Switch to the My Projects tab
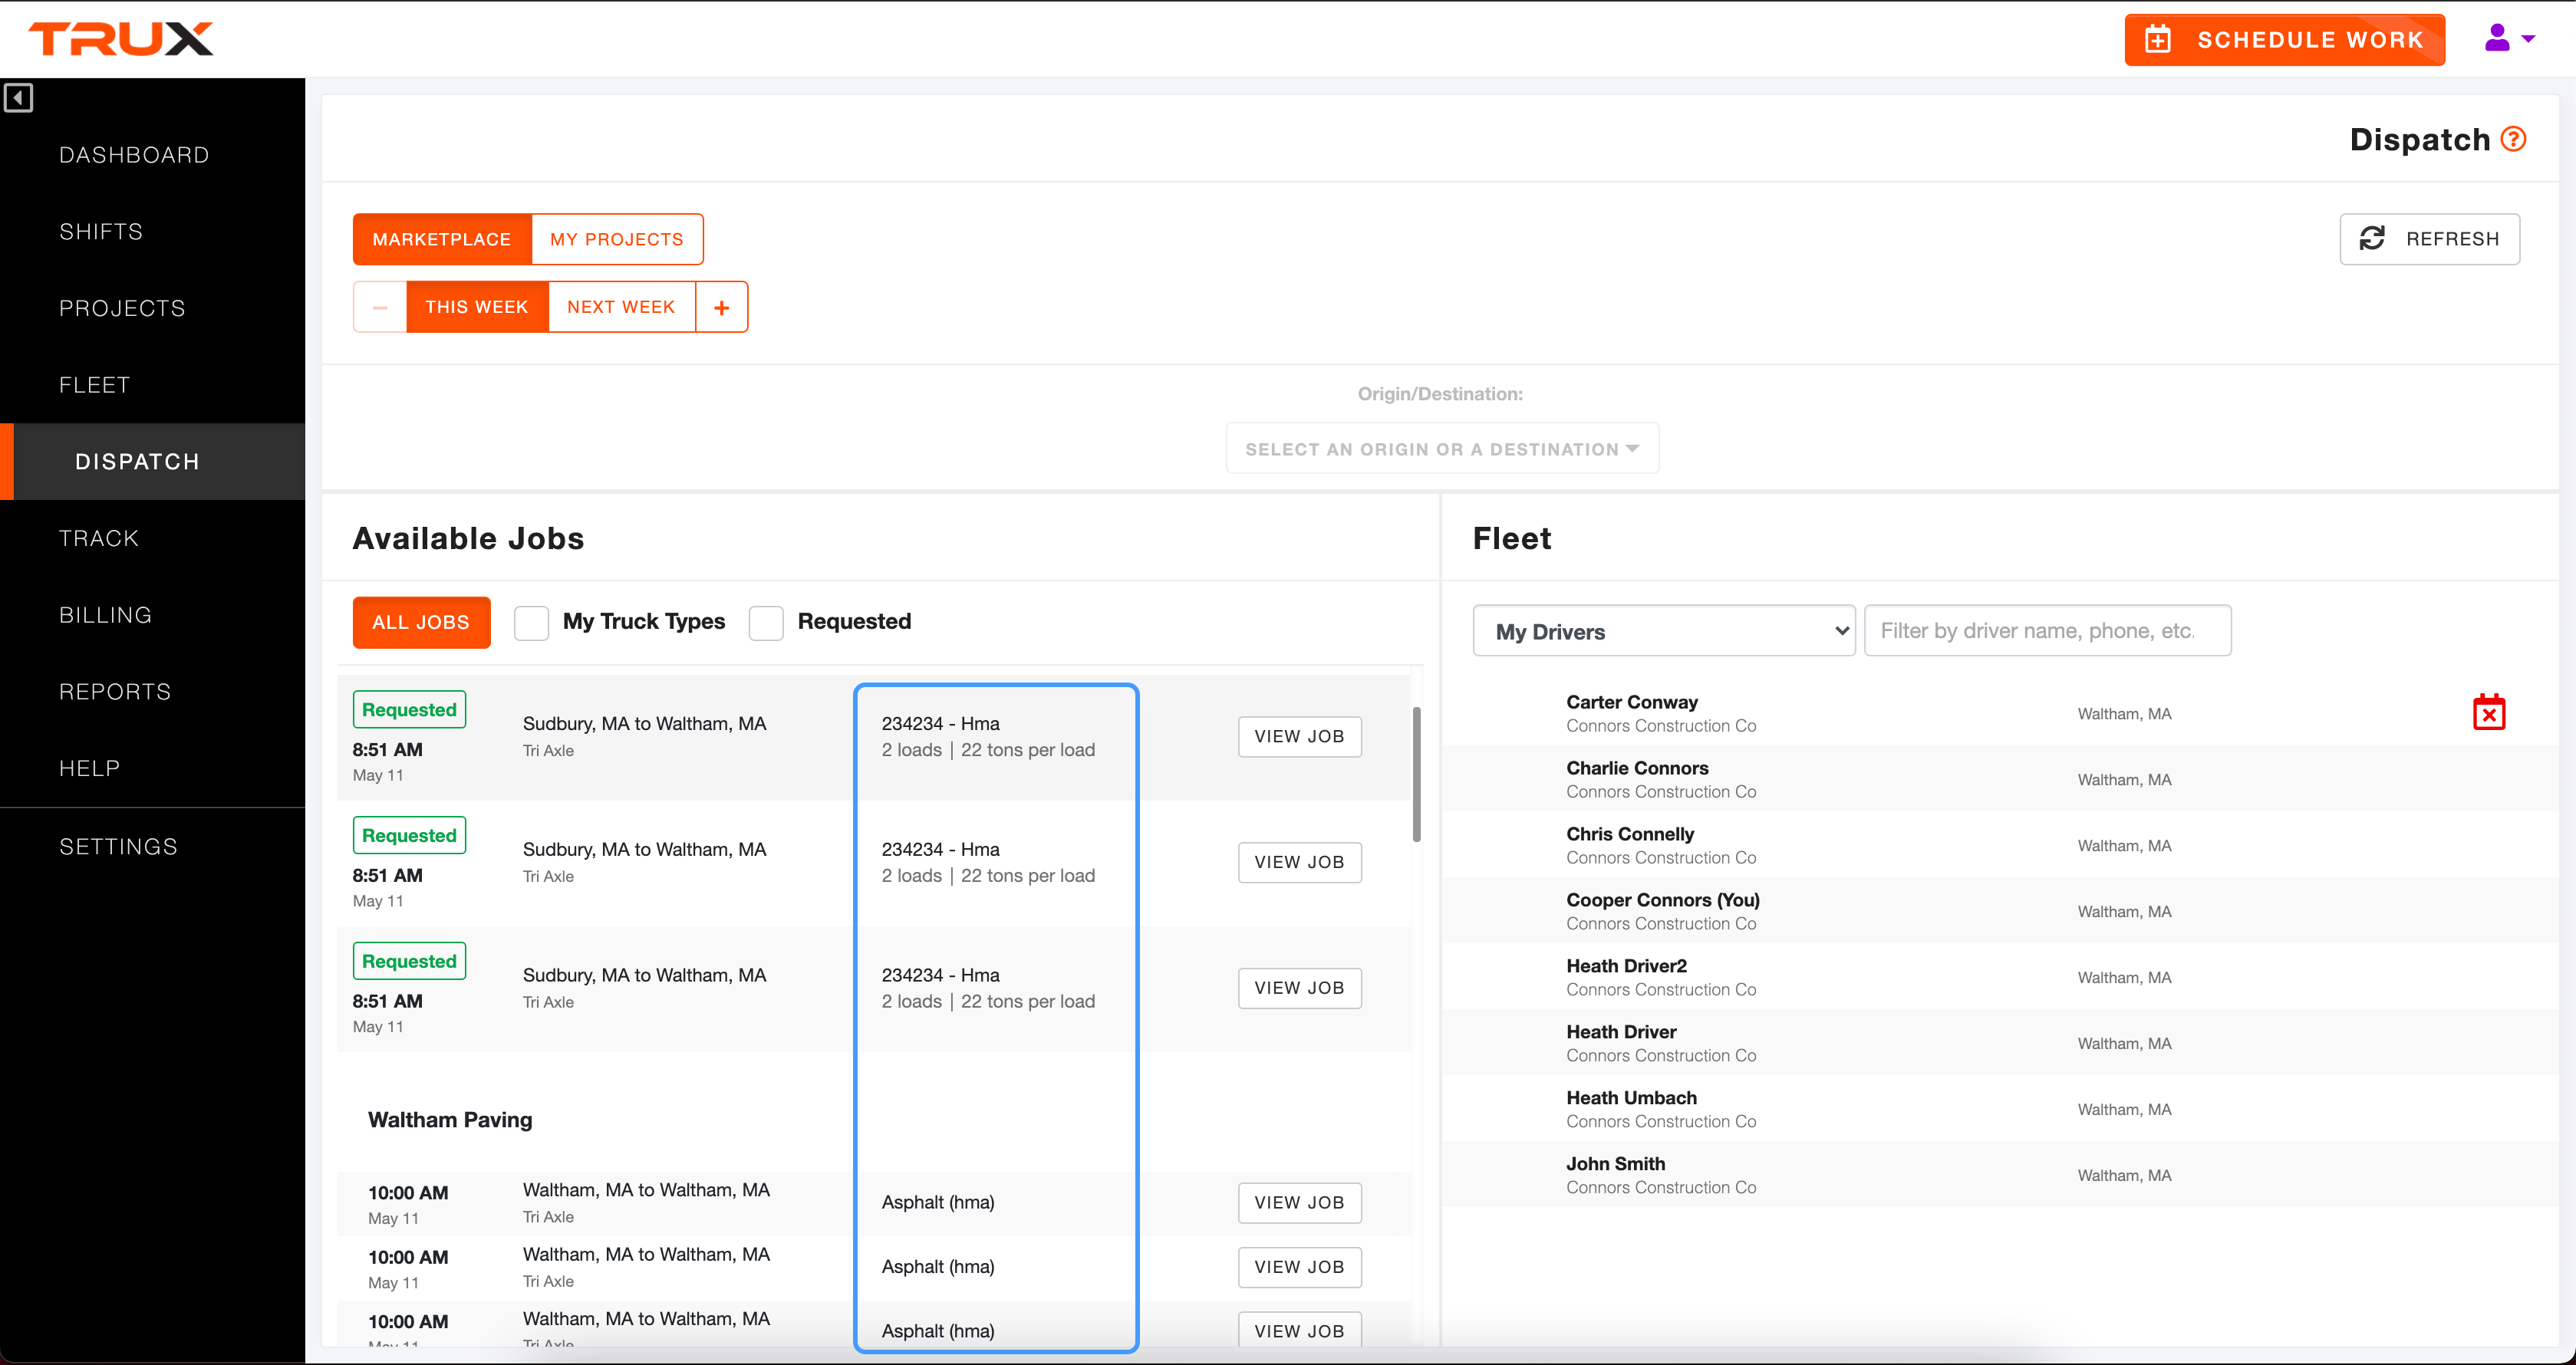This screenshot has height=1365, width=2576. click(x=617, y=239)
